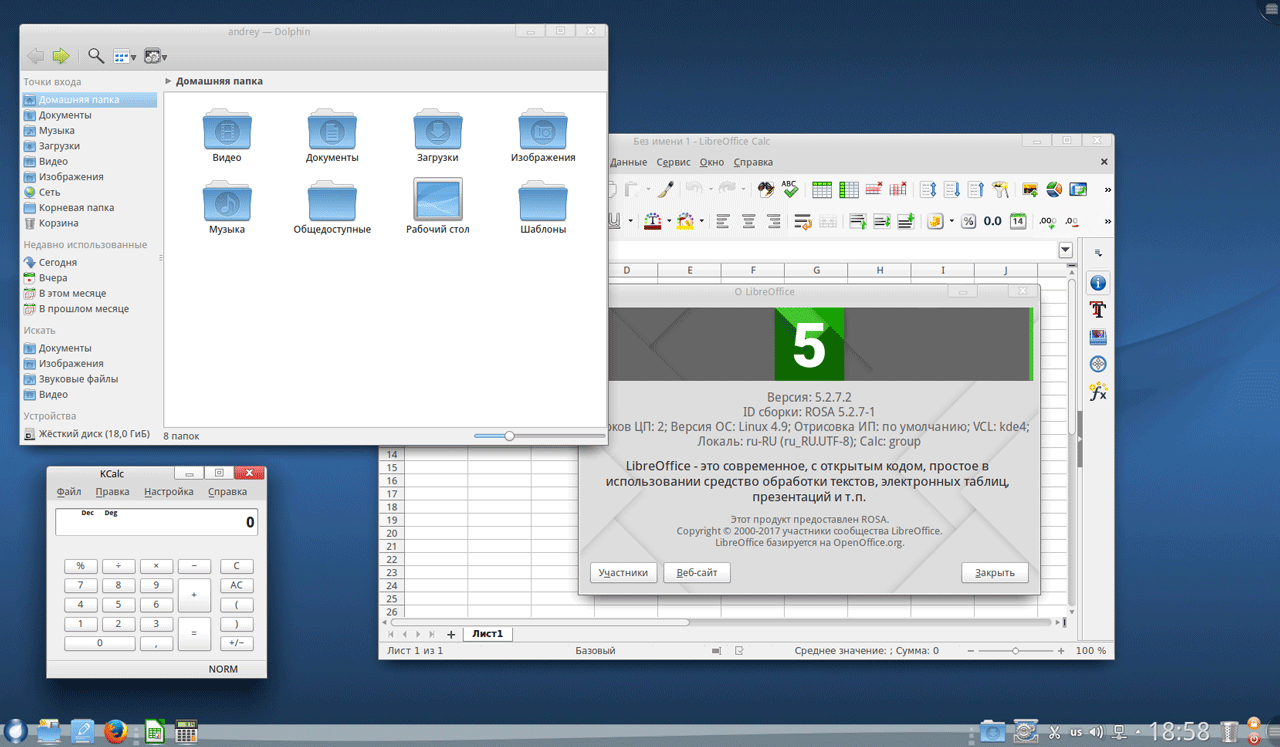Toggle wrap text in Calc toolbar
The height and width of the screenshot is (747, 1280).
802,221
